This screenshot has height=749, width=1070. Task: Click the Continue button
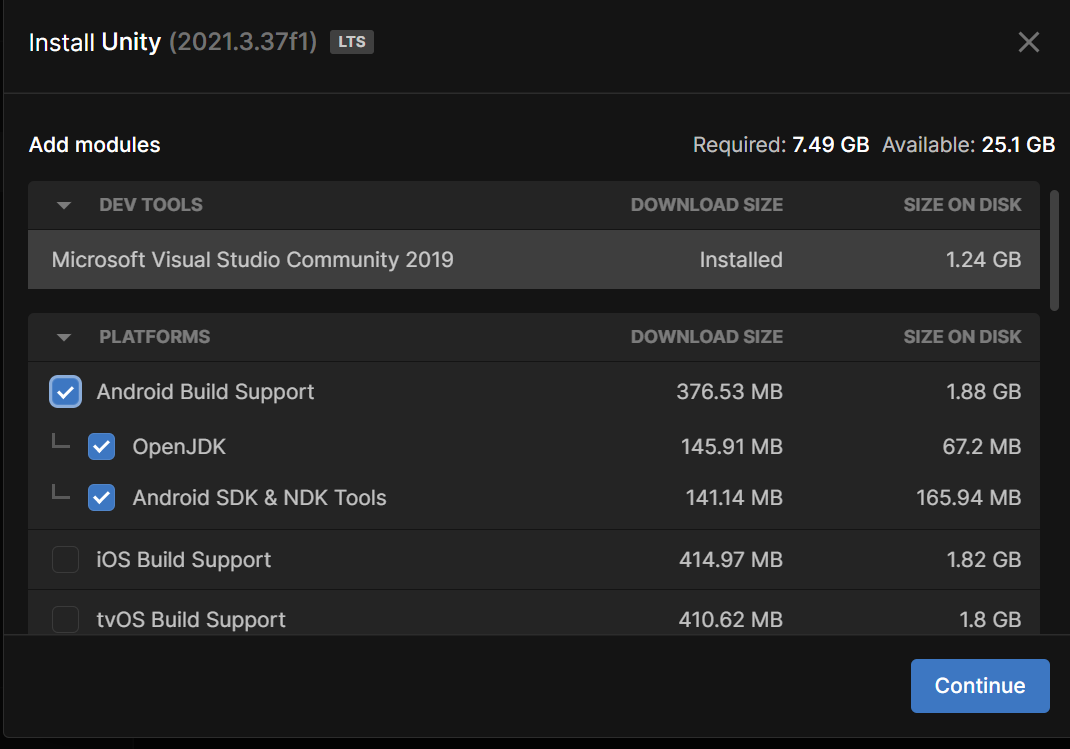pyautogui.click(x=979, y=686)
